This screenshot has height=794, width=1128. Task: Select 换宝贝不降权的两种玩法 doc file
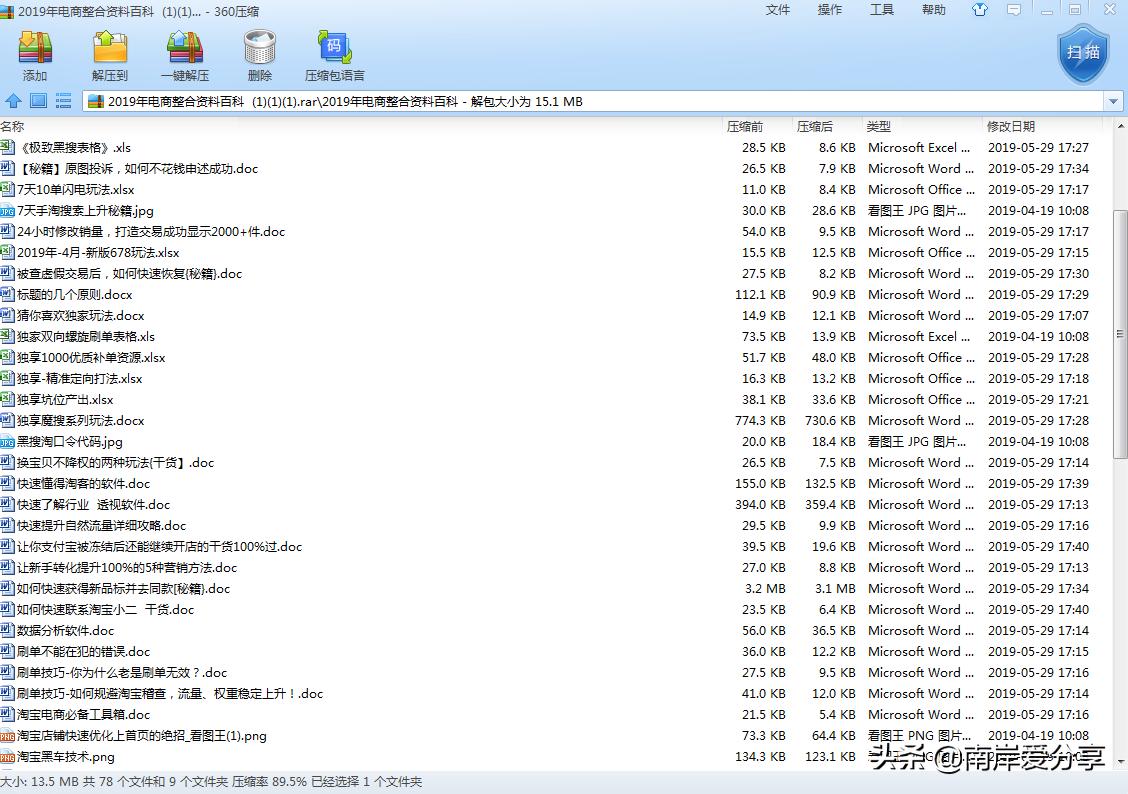click(116, 462)
